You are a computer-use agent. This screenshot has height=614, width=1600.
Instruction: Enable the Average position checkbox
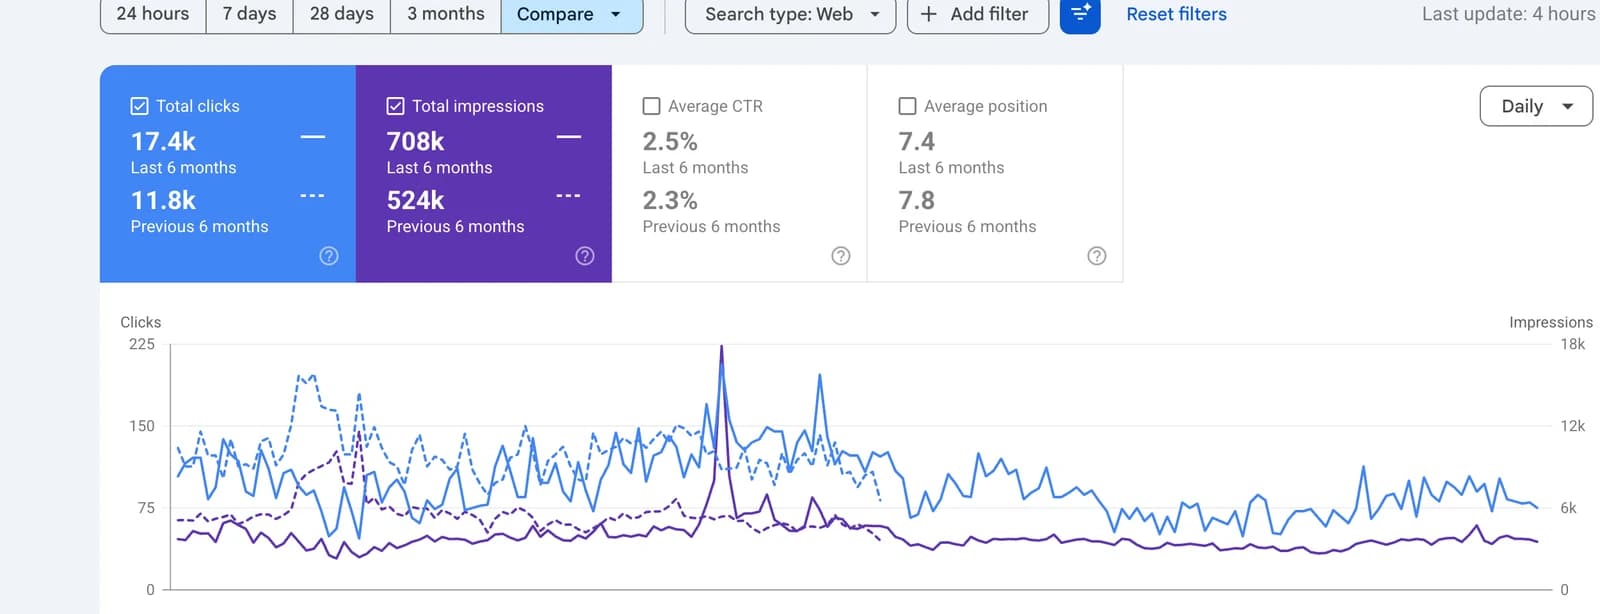[908, 106]
